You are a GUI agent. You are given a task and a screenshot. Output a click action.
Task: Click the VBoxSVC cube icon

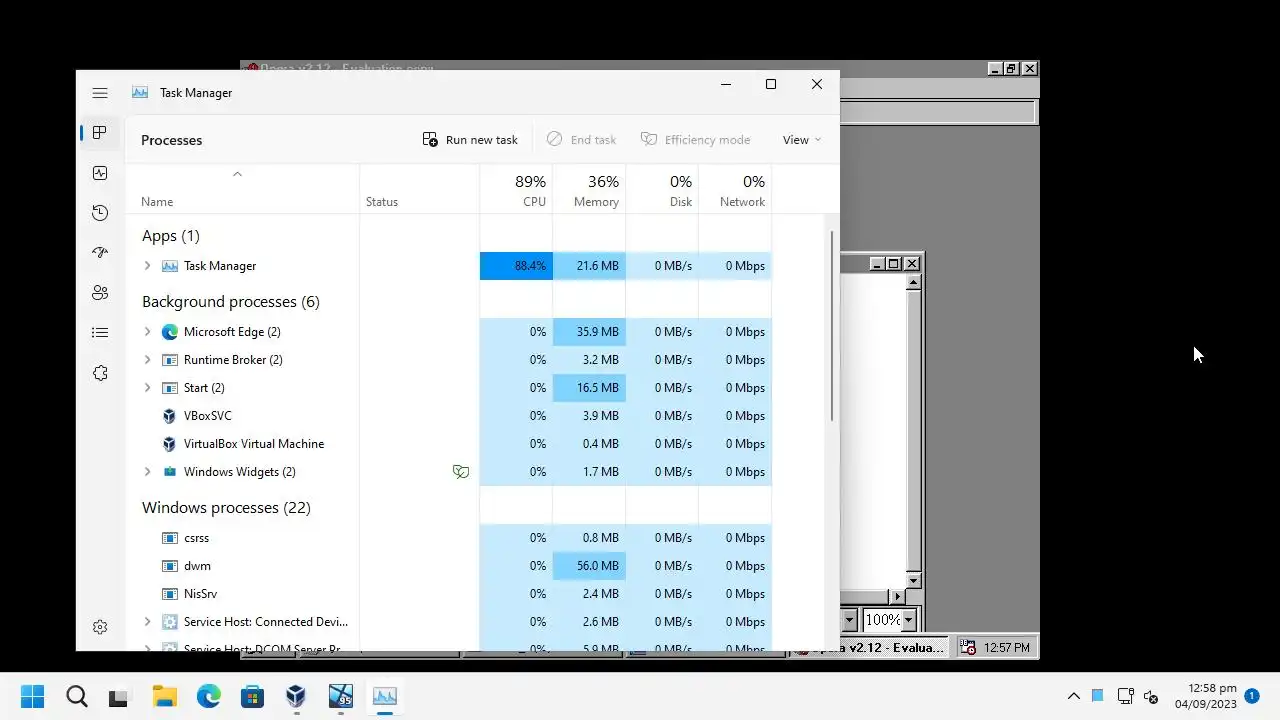pos(170,416)
